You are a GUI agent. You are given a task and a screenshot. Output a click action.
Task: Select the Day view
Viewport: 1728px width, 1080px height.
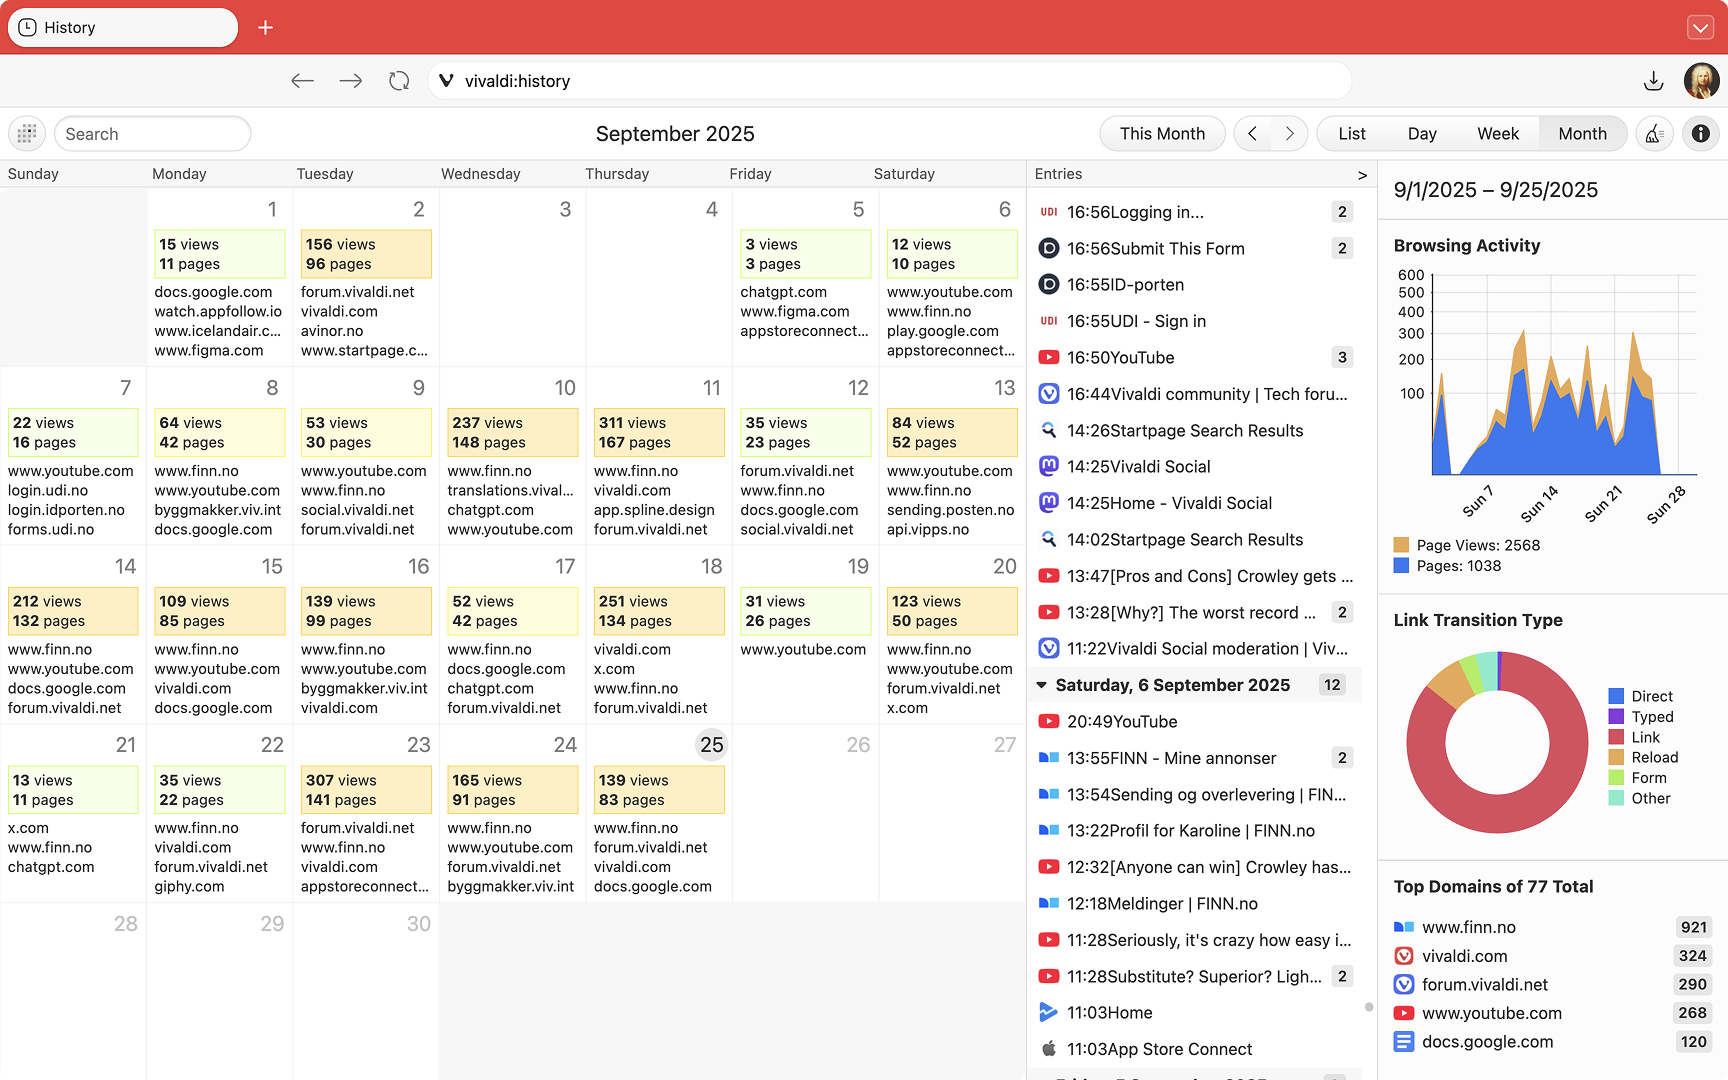coord(1421,134)
